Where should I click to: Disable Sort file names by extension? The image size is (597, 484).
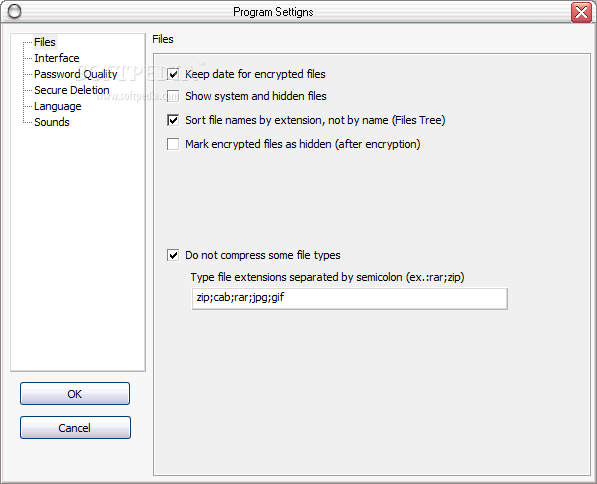173,120
